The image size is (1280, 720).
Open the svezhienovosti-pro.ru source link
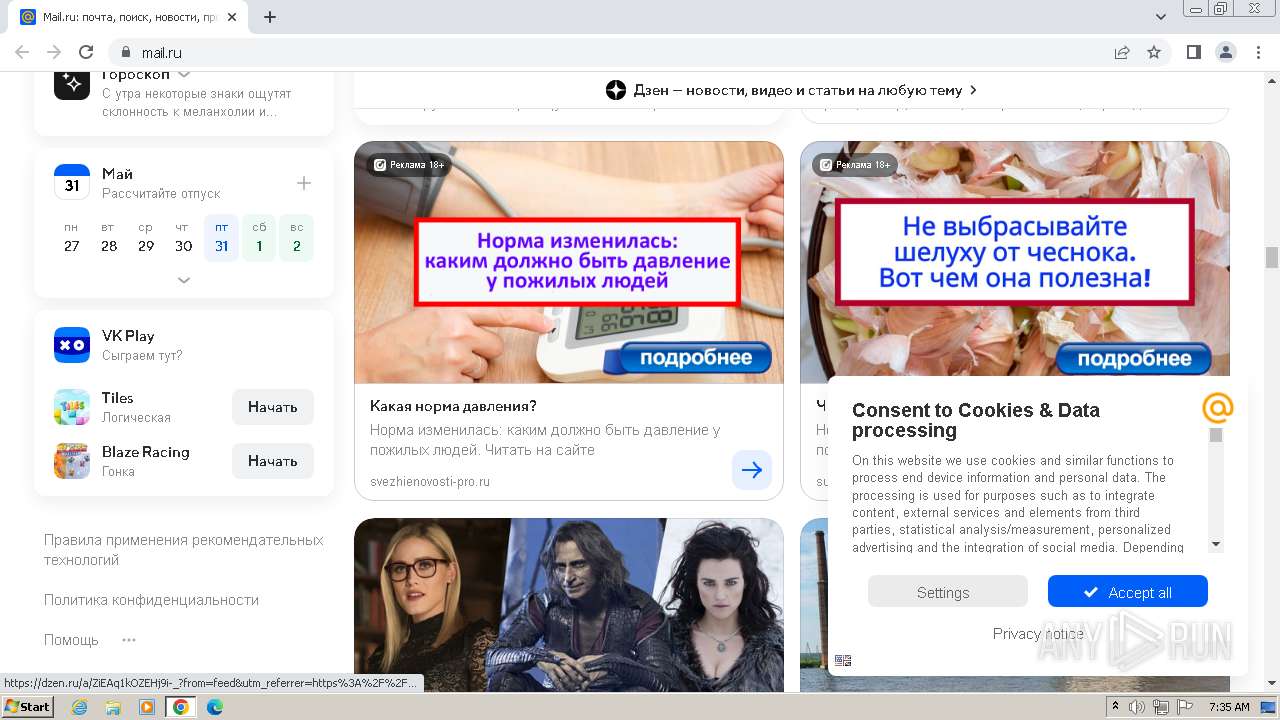tap(430, 482)
